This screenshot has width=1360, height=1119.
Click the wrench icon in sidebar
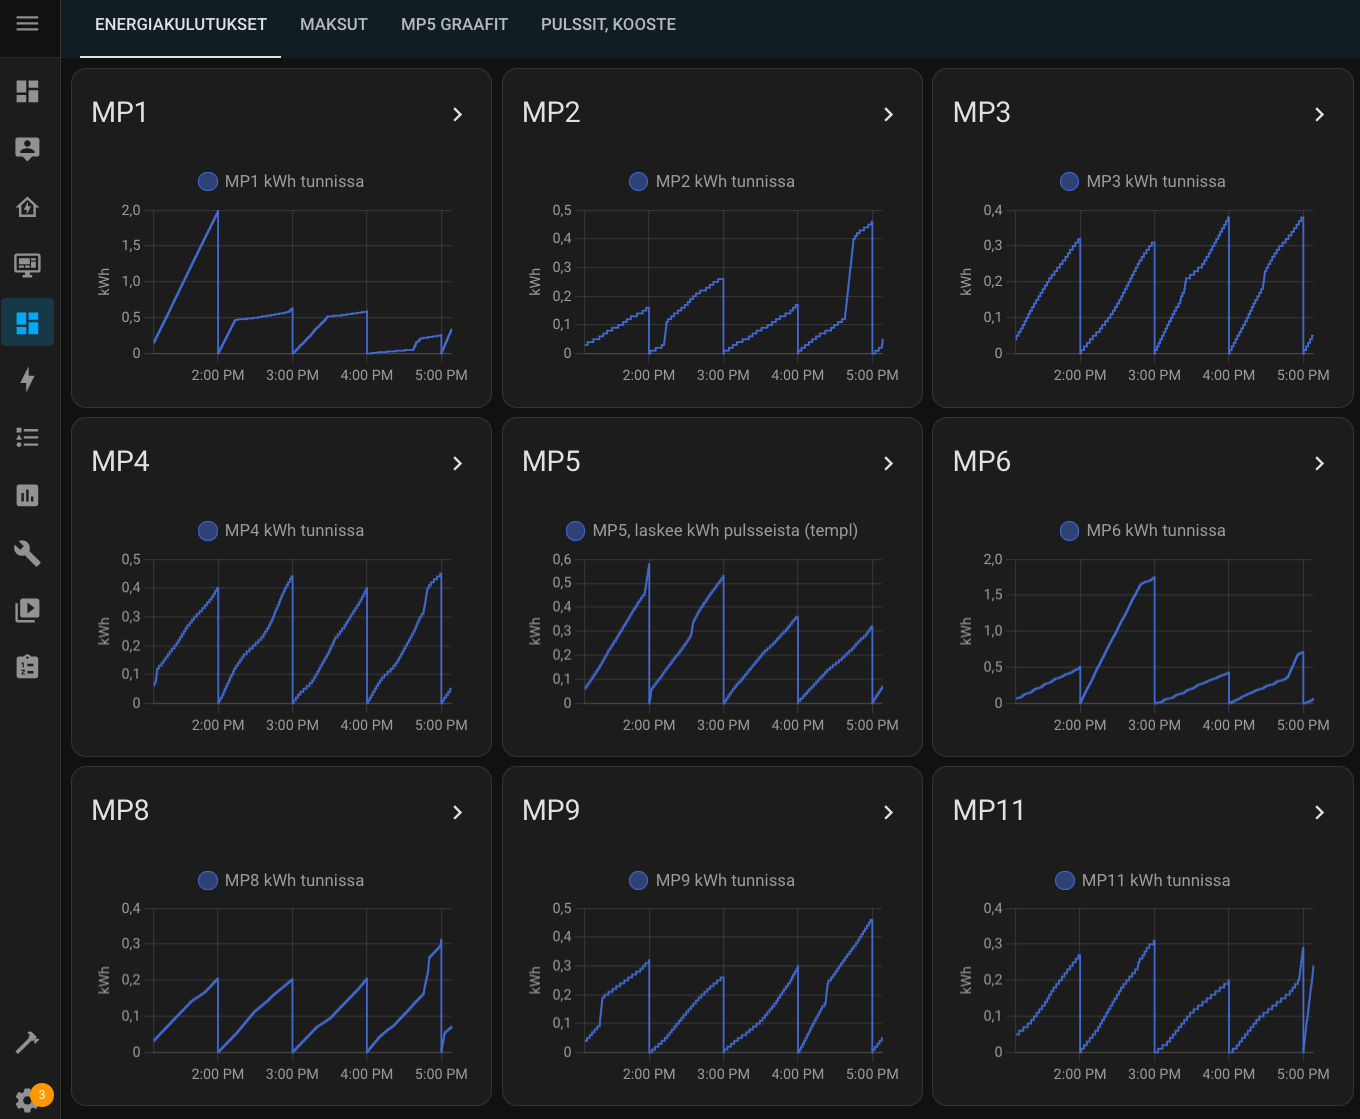(x=28, y=552)
